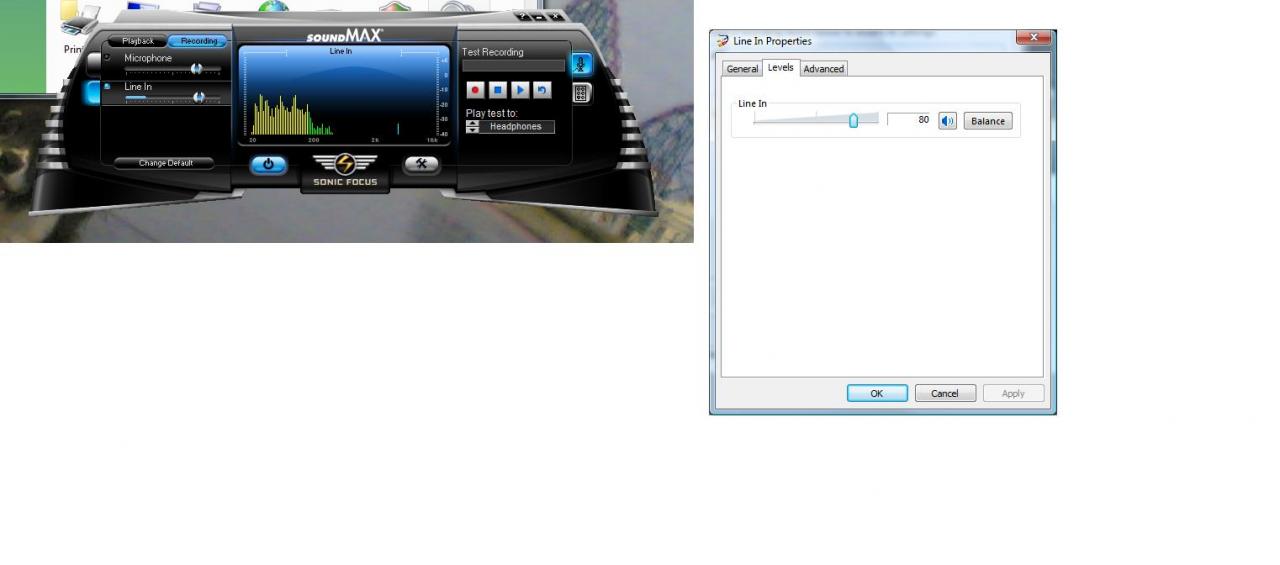Click the Change Default button
Image resolution: width=1280 pixels, height=565 pixels.
point(166,163)
